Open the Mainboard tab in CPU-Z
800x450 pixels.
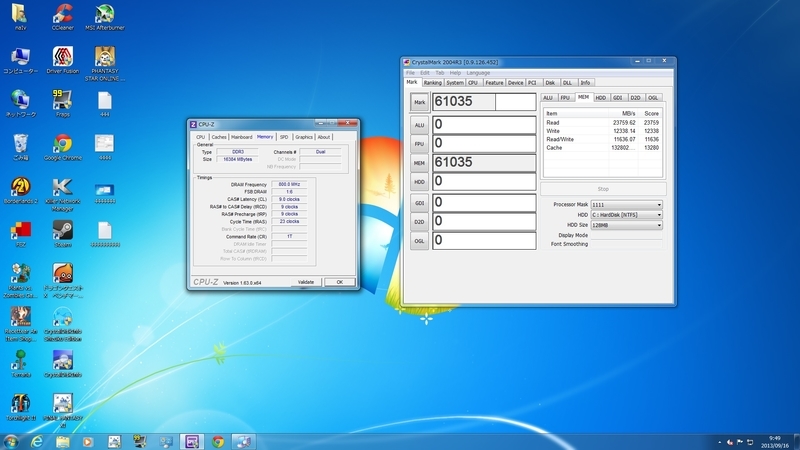point(241,137)
